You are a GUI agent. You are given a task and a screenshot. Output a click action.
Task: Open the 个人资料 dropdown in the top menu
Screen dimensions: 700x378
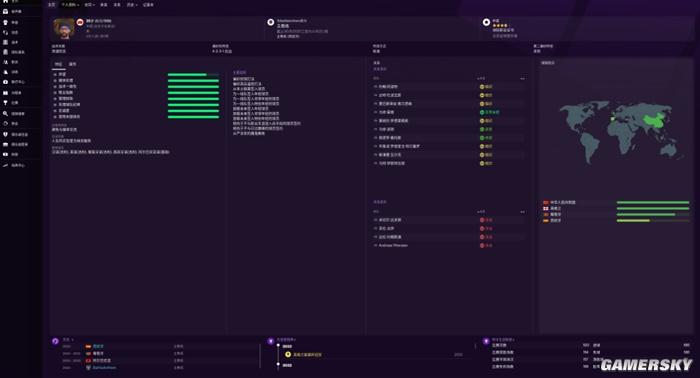coord(70,4)
